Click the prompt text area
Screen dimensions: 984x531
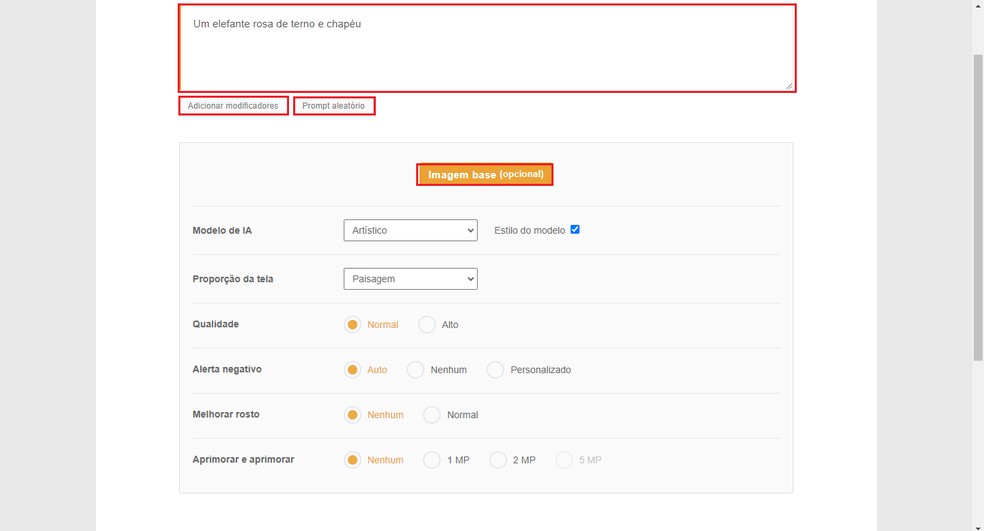487,48
